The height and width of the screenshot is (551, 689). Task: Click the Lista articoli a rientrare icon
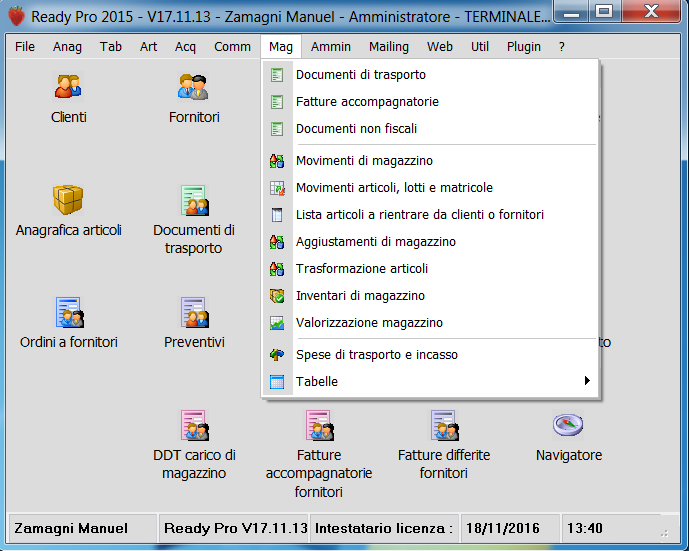[277, 215]
